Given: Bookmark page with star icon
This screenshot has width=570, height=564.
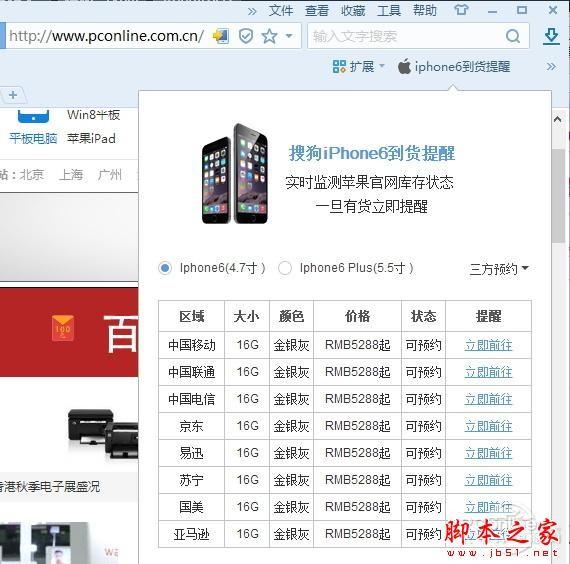Looking at the screenshot, I should (x=269, y=36).
